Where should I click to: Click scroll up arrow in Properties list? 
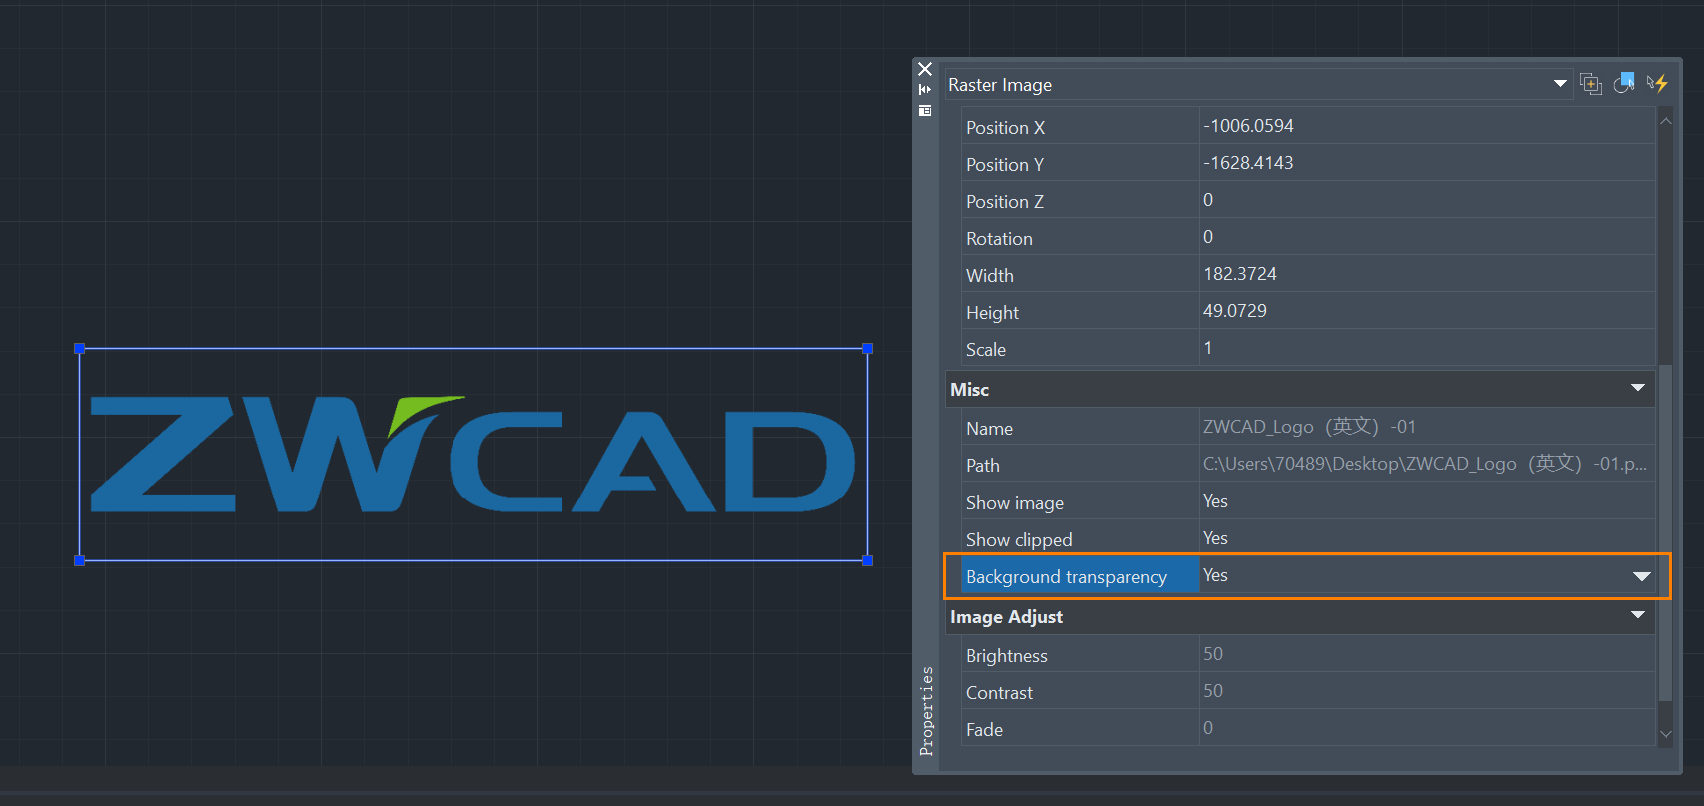pyautogui.click(x=1665, y=121)
